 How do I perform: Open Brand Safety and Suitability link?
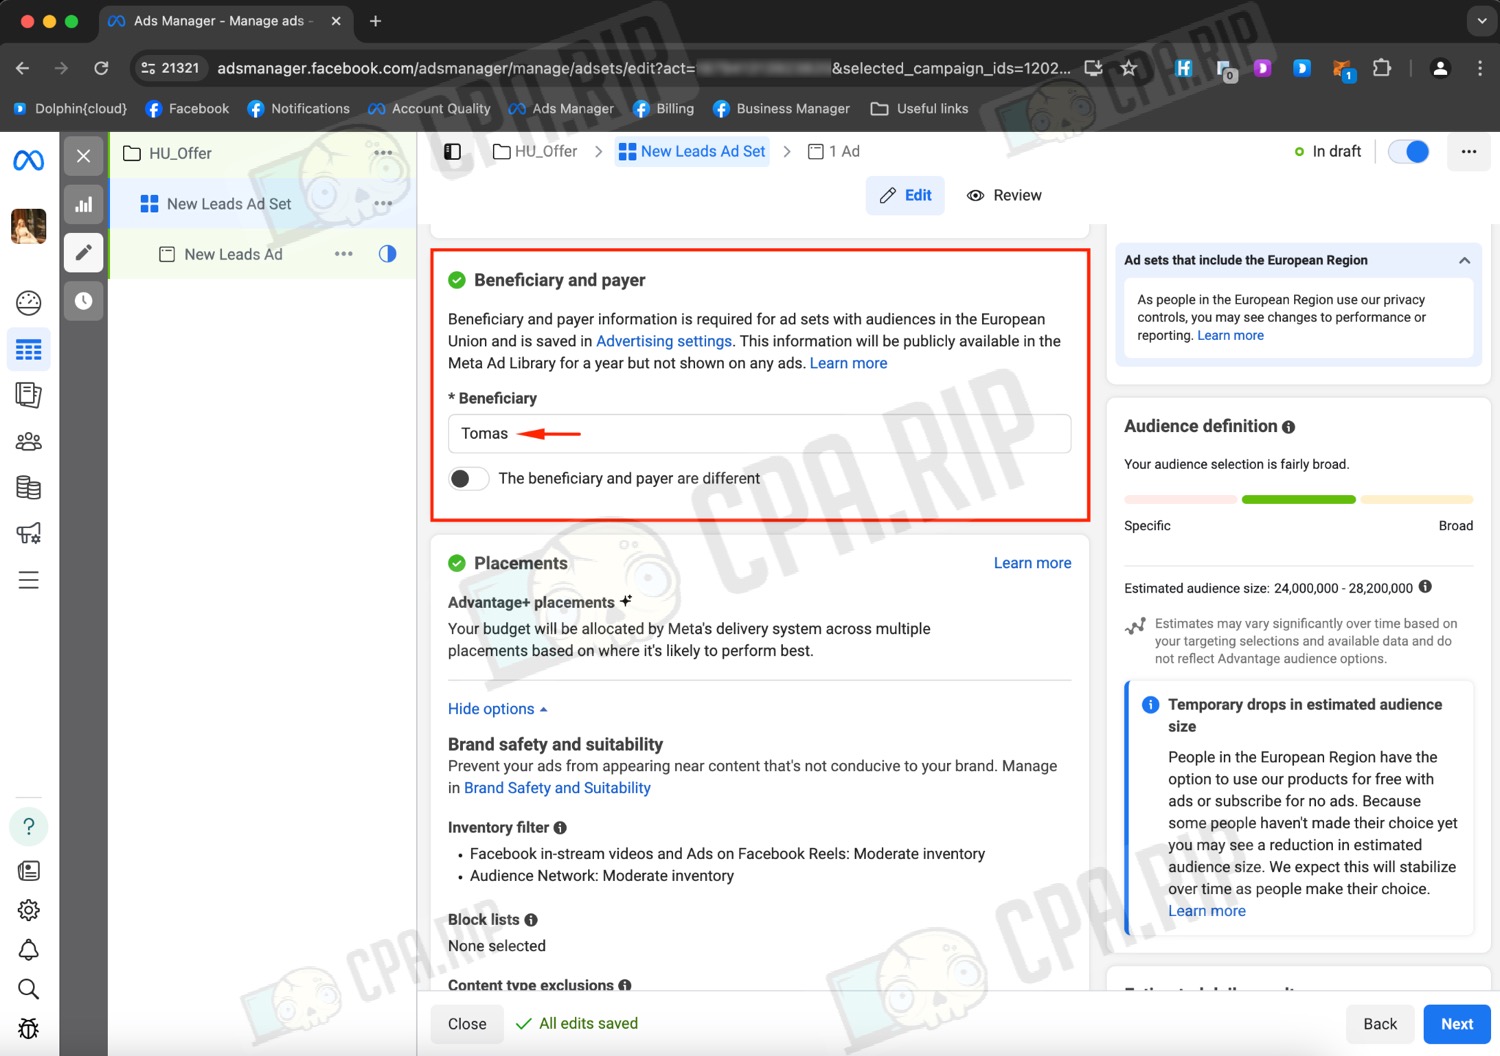coord(557,788)
